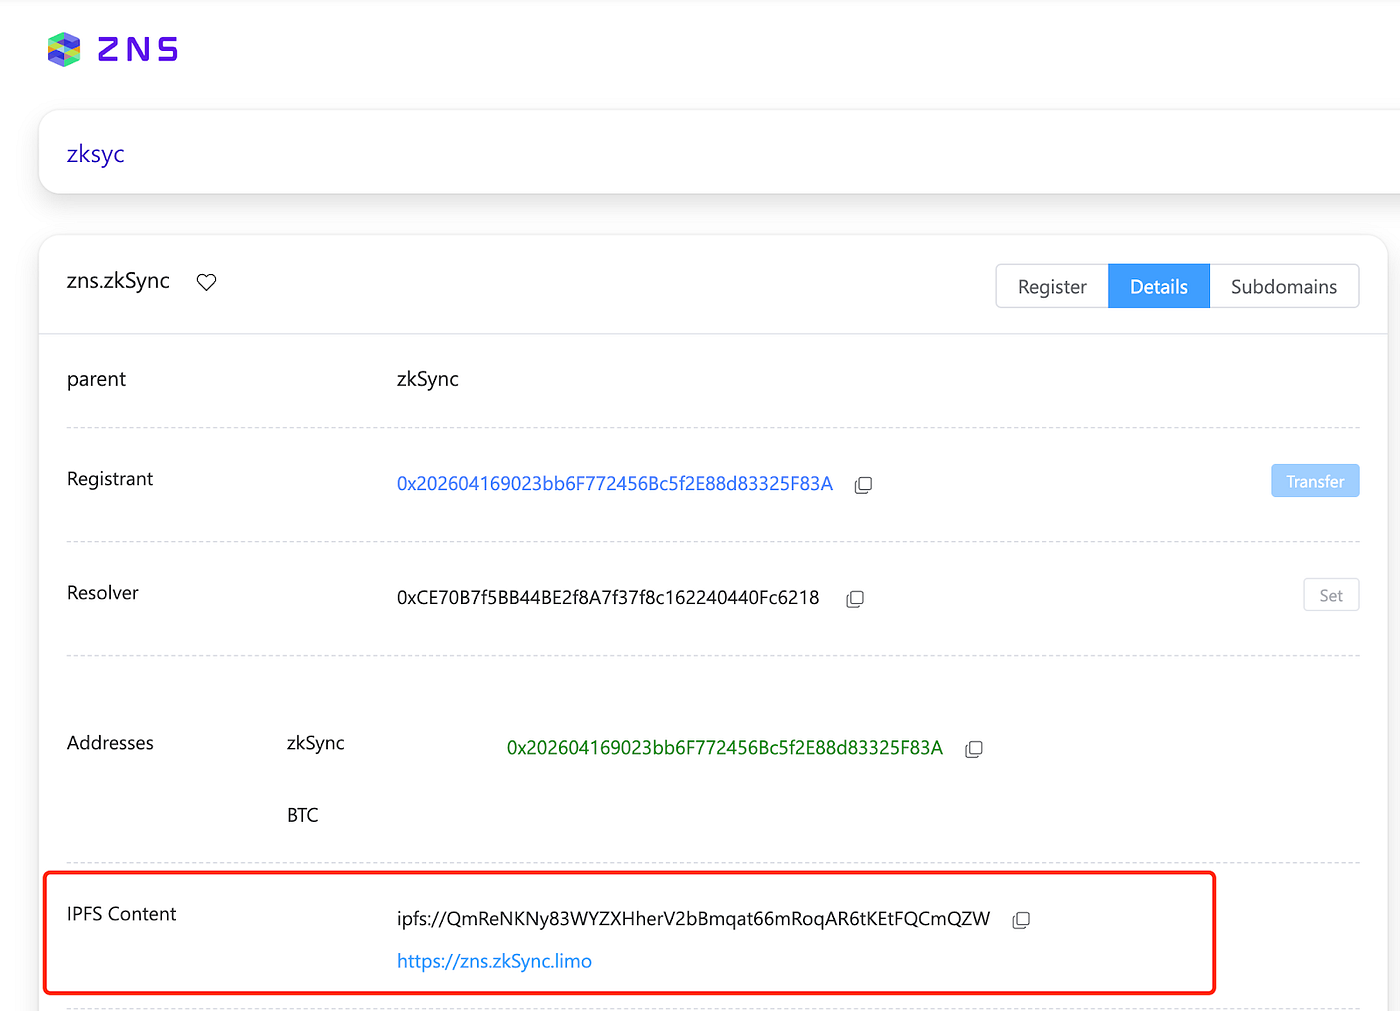
Task: Click the parent value zkSync
Action: 428,379
